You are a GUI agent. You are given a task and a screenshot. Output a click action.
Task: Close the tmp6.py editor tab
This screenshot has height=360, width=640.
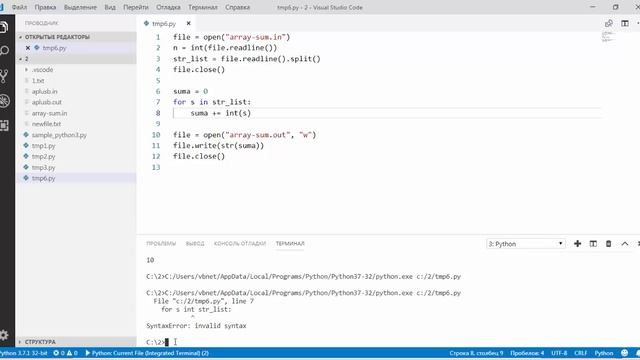pyautogui.click(x=188, y=23)
